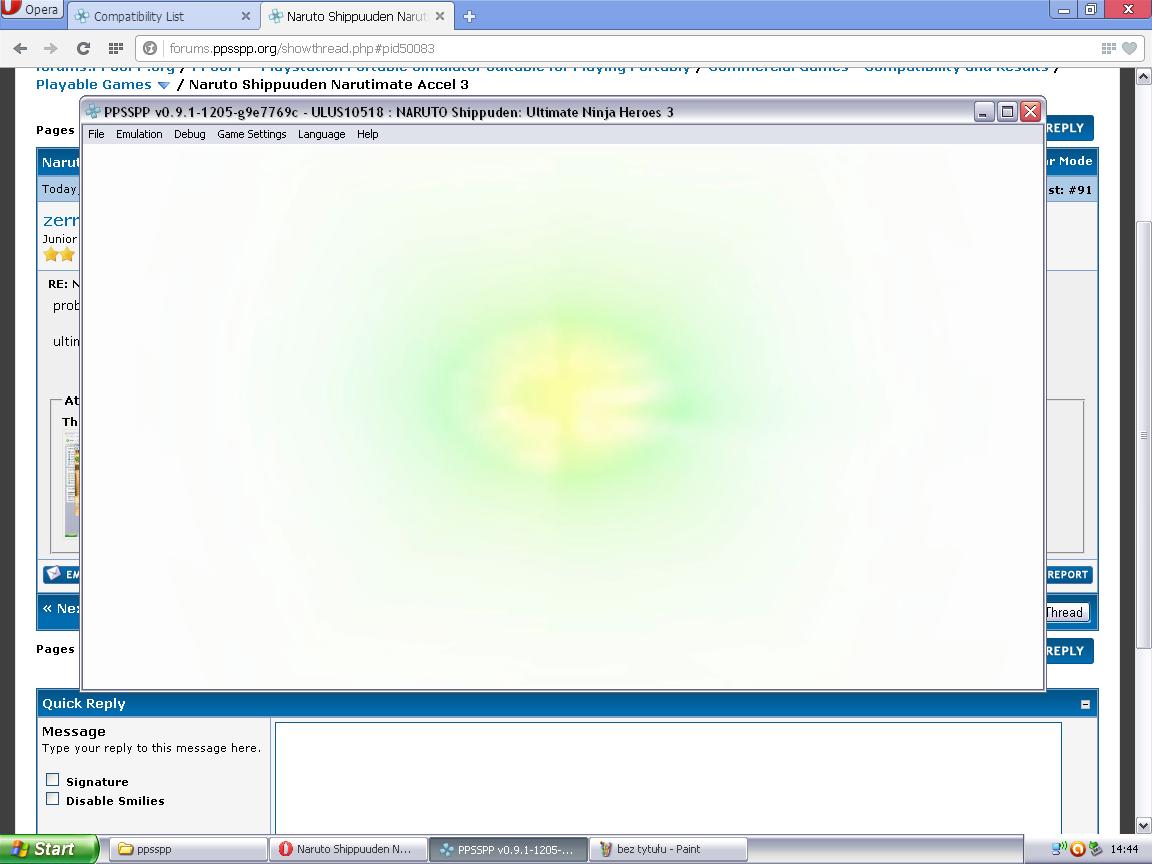Expand the Playable Games breadcrumb dropdown arrow
1152x864 pixels.
(x=164, y=86)
